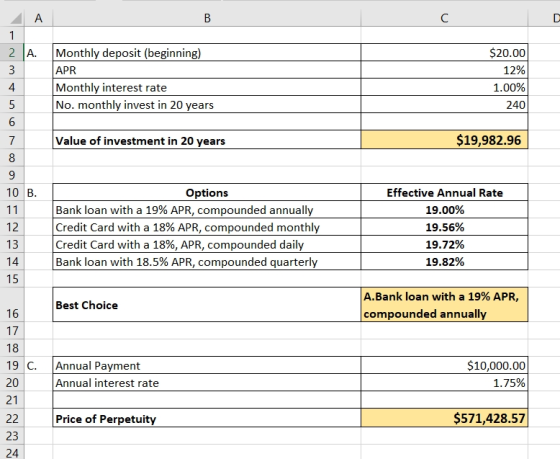Click the 'C.' section label cell
The image size is (560, 459).
click(39, 365)
